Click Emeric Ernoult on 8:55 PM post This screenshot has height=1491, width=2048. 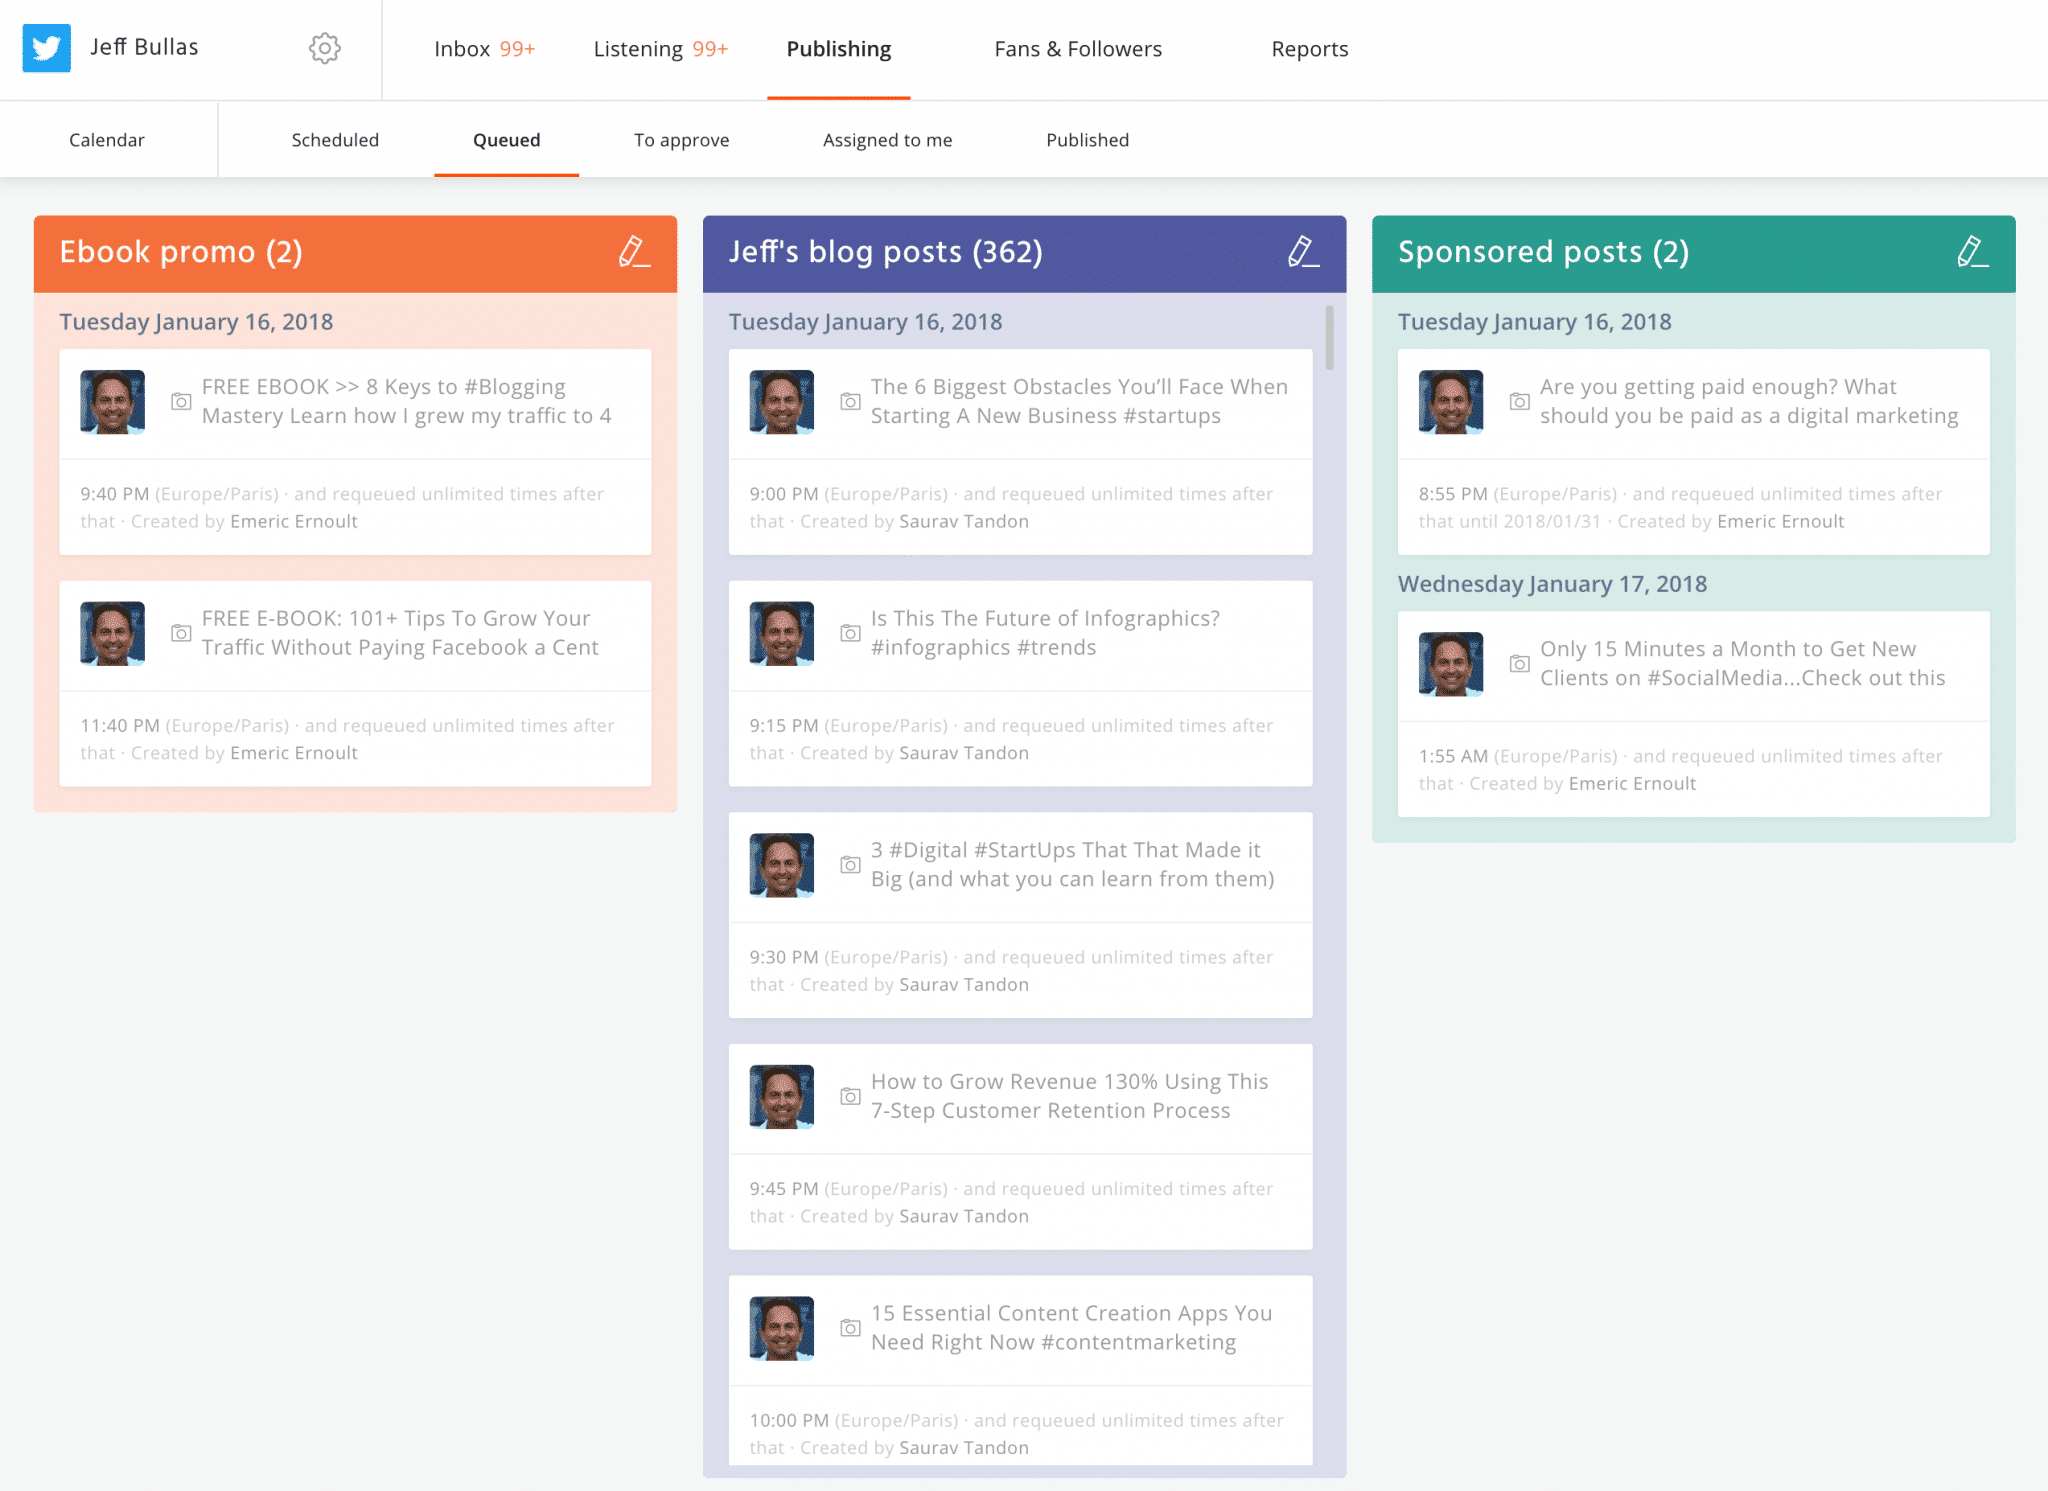click(x=1781, y=521)
